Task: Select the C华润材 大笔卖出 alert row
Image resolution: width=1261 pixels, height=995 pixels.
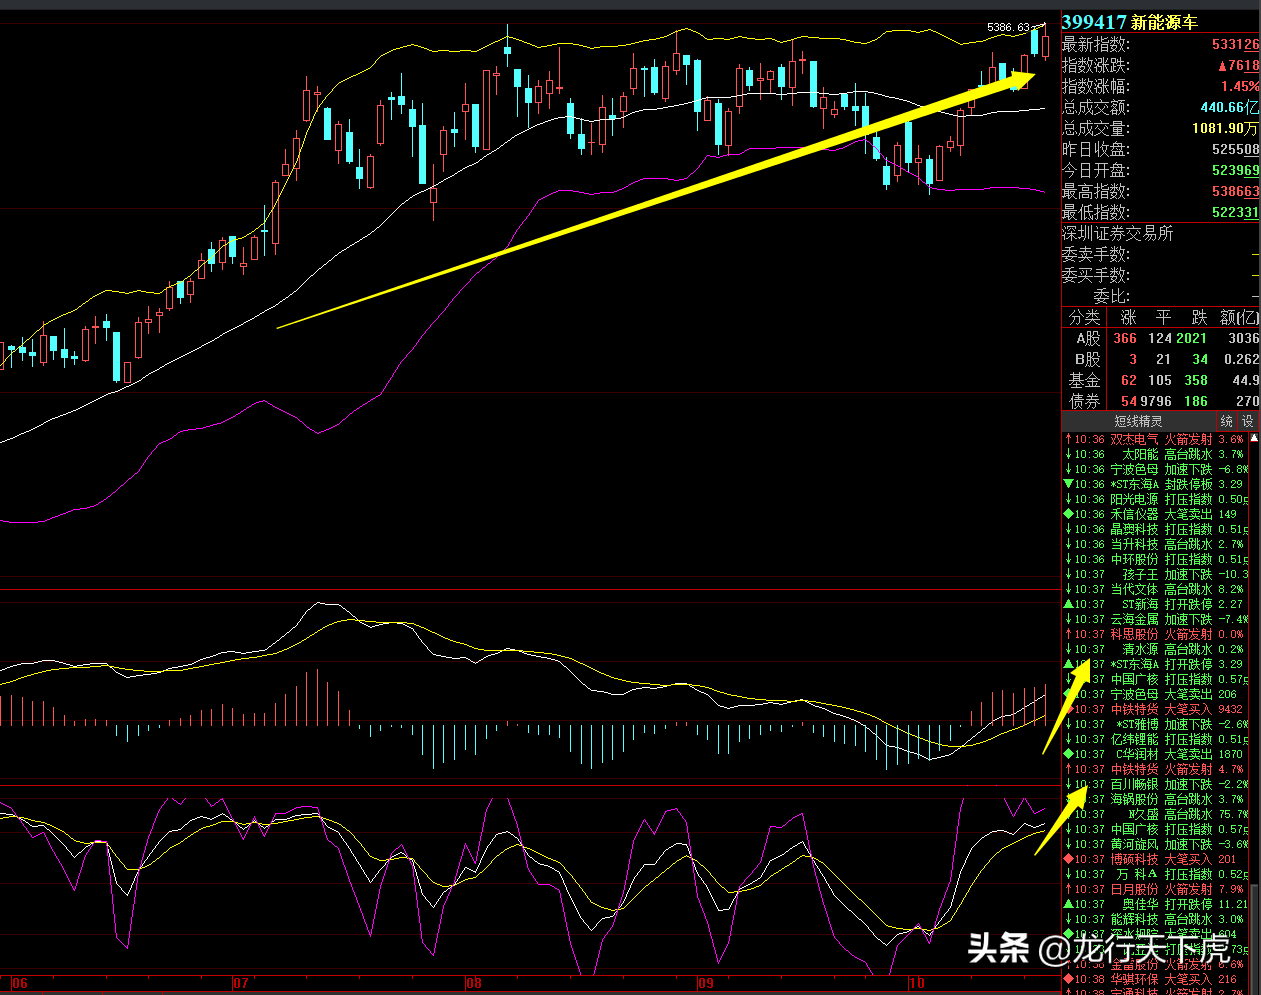Action: click(x=1155, y=754)
